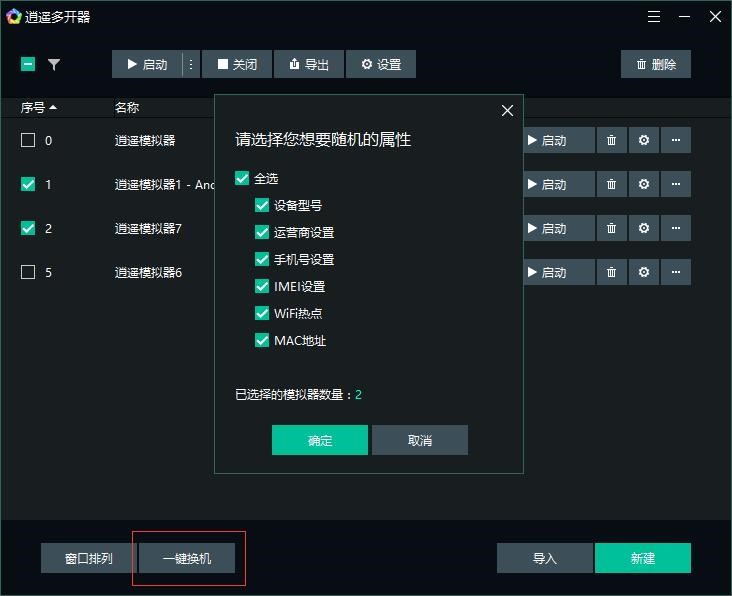Click the 关闭 toolbar button

tap(237, 64)
